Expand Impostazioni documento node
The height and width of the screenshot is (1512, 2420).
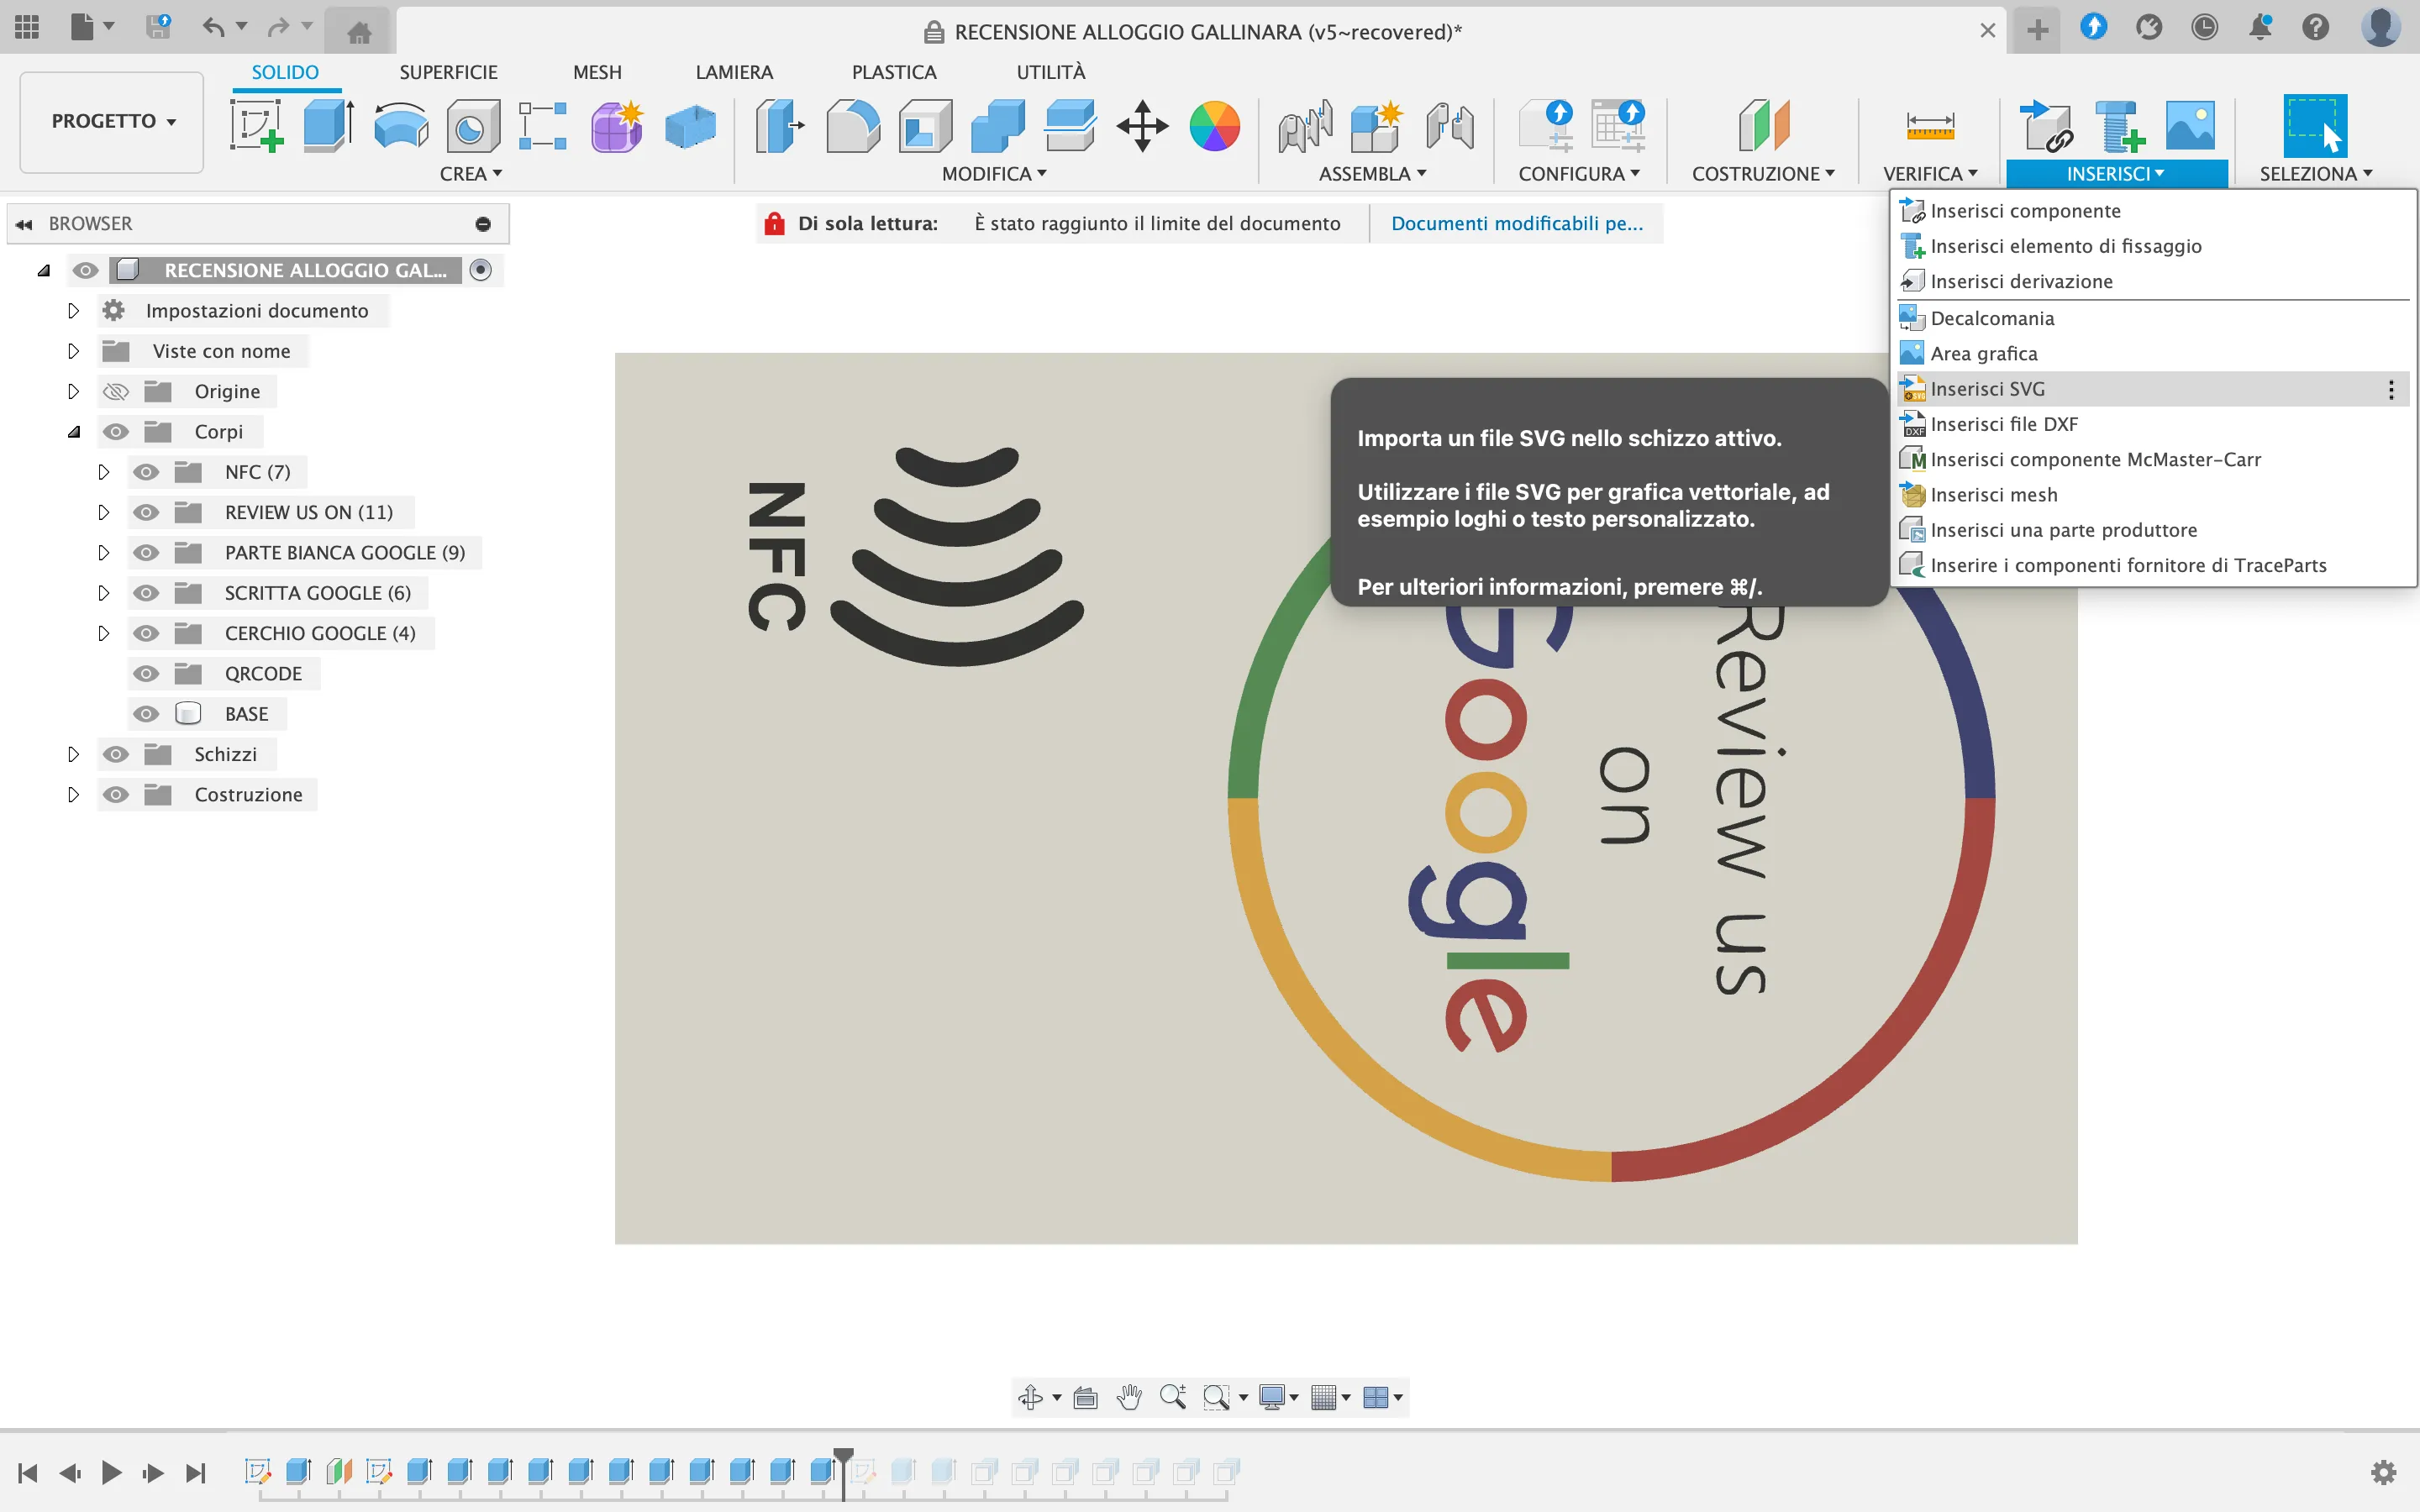pyautogui.click(x=73, y=311)
